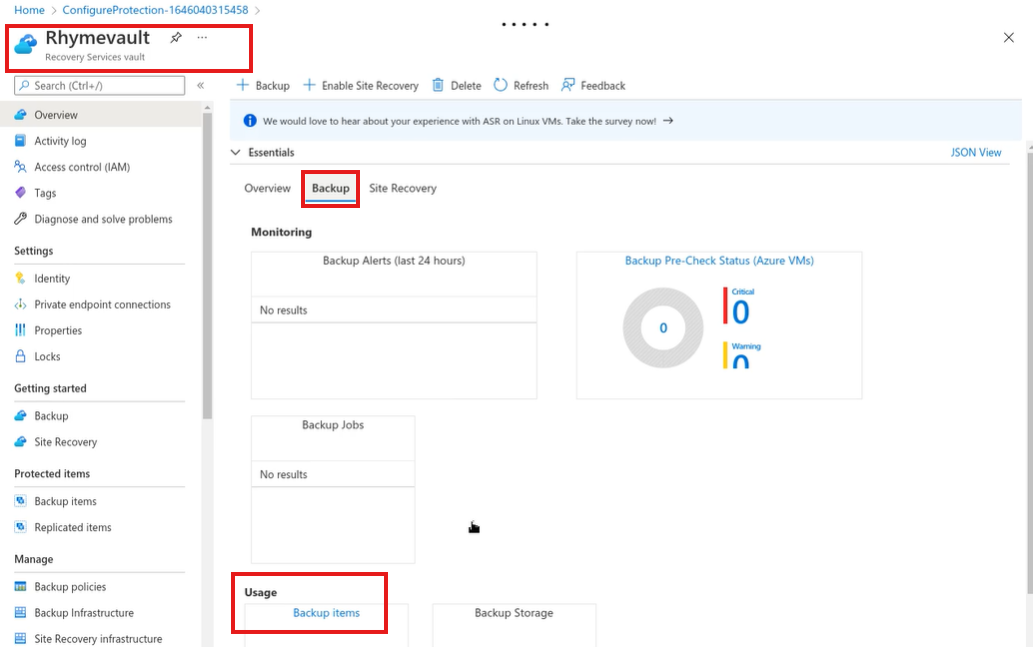
Task: Open the ConfigureProtection-1646040315458 breadcrumb link
Action: [155, 10]
